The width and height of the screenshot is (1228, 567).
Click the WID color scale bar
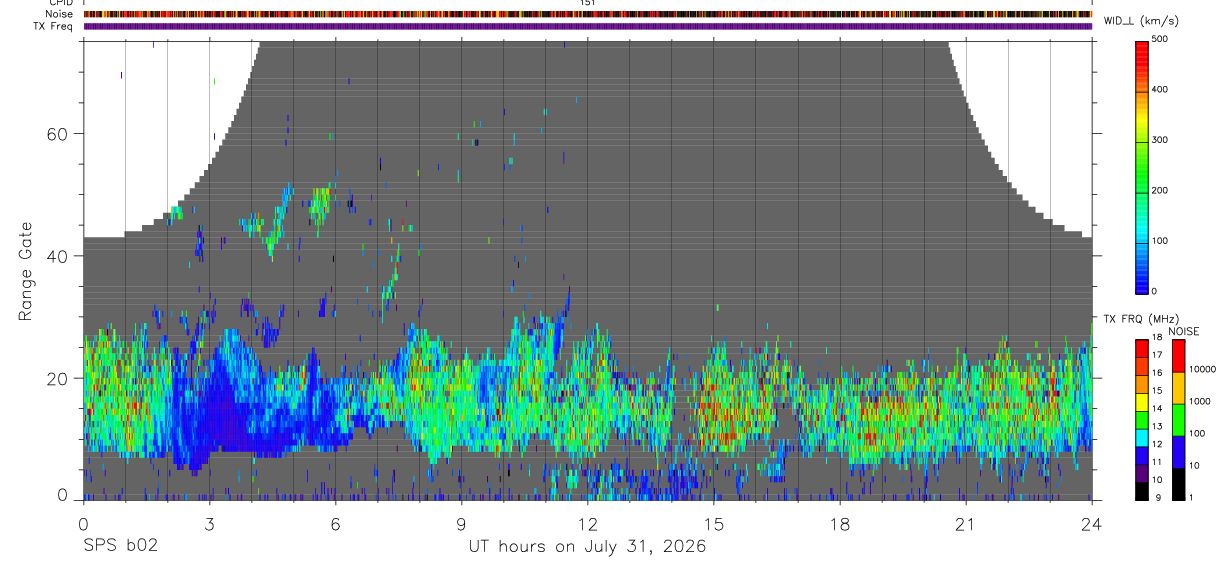point(1142,165)
